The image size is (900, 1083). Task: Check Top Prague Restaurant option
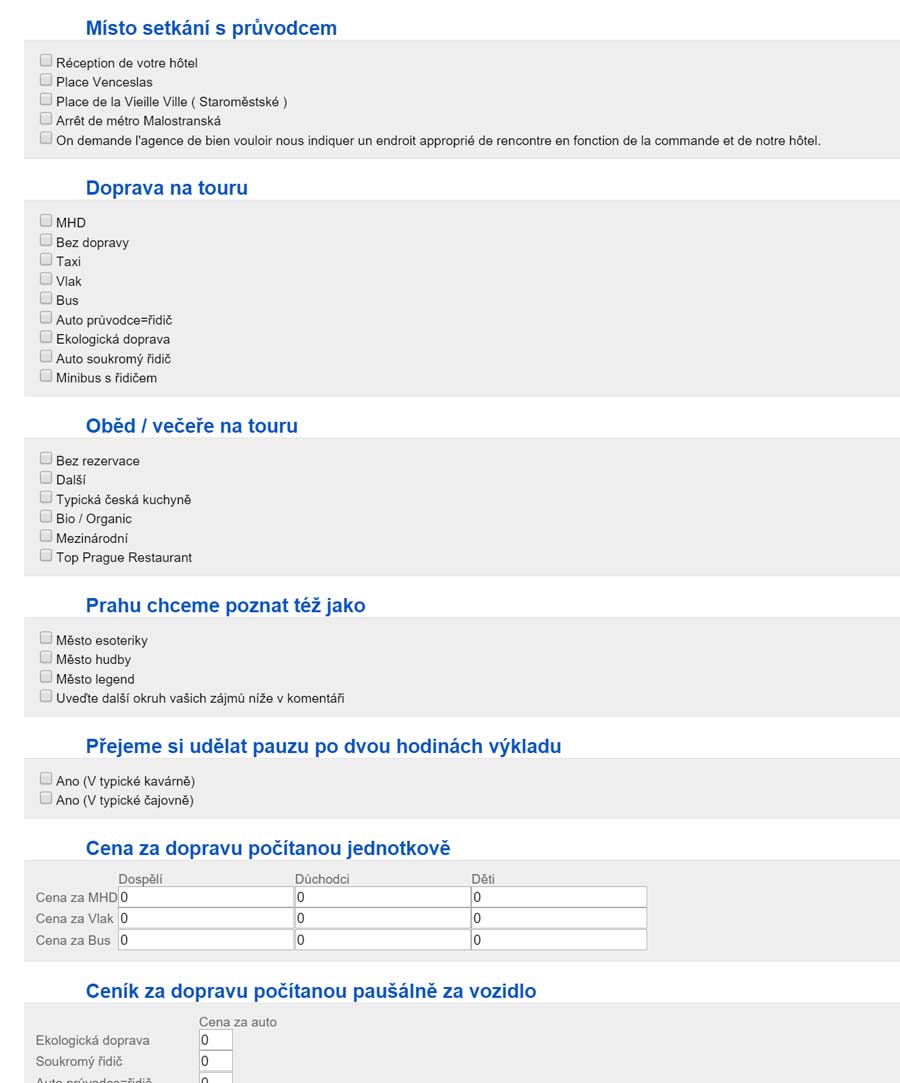pos(46,555)
